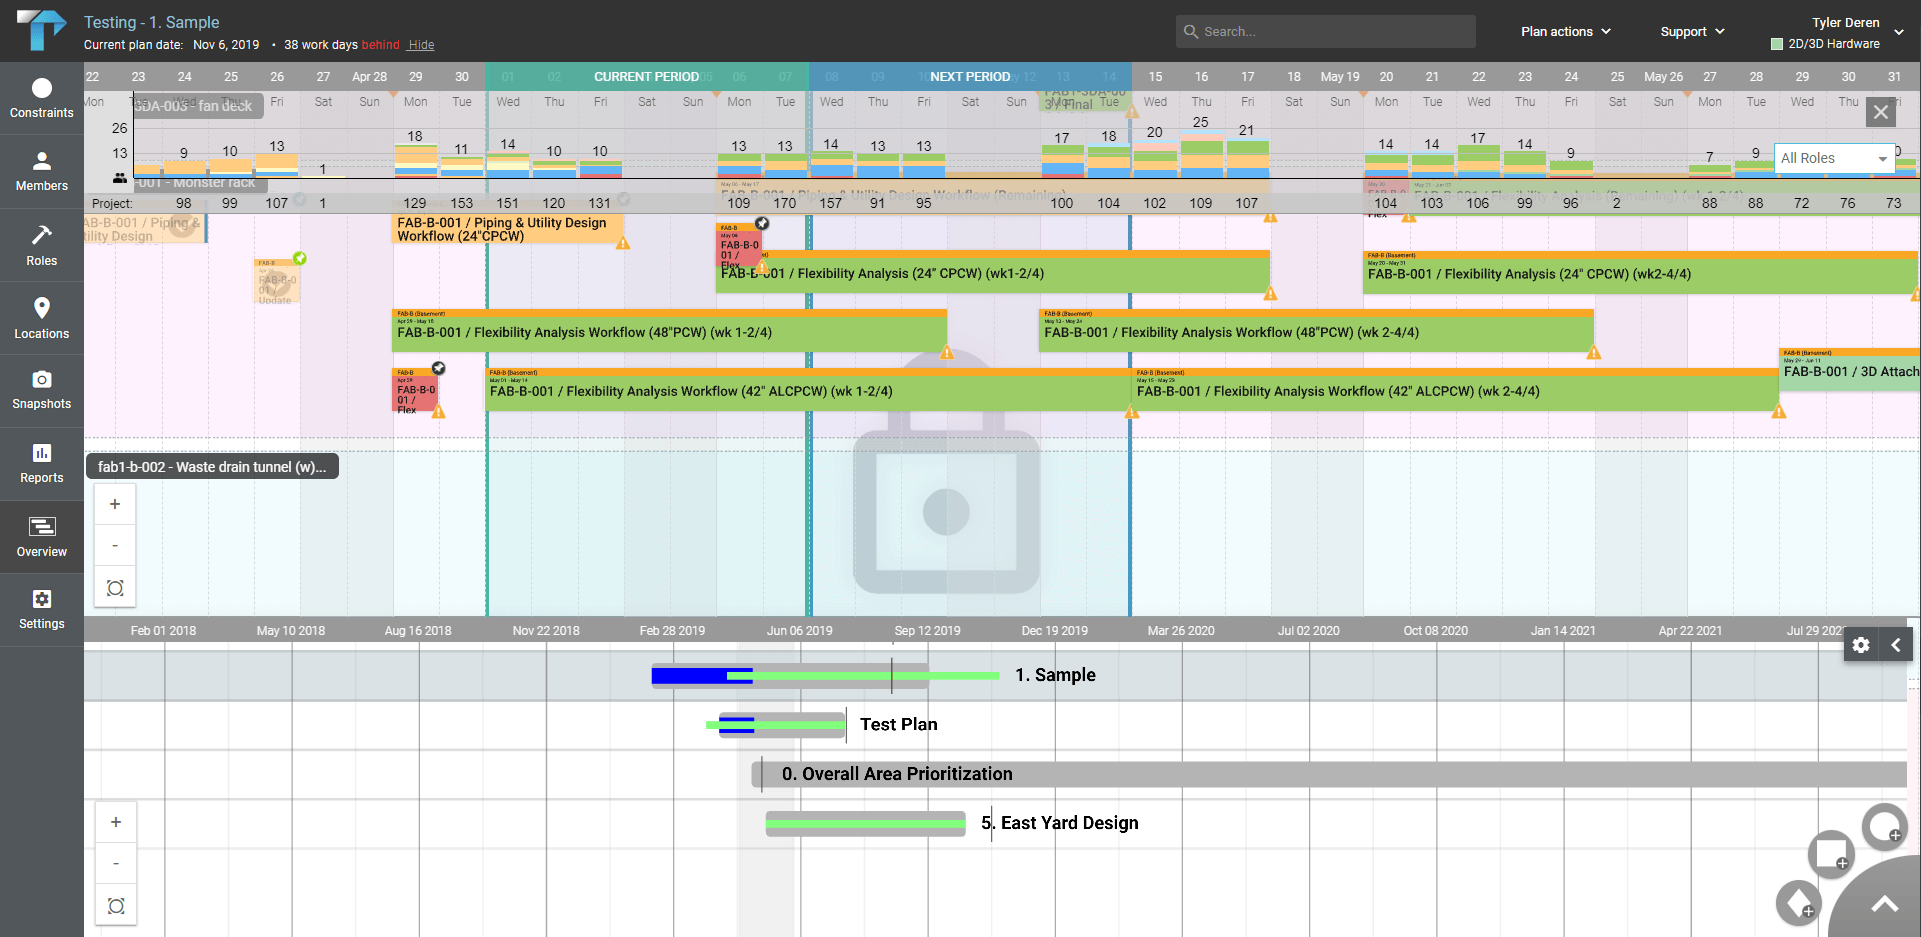Collapse the floating add menu with up arrow
Viewport: 1921px width, 937px height.
(1885, 905)
